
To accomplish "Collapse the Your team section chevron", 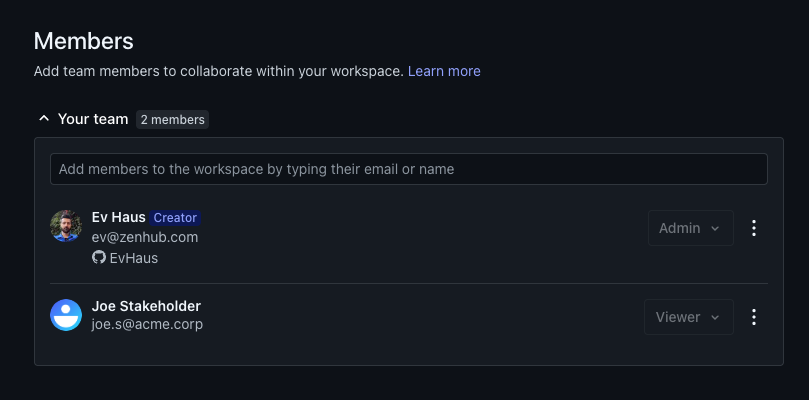I will click(x=44, y=119).
